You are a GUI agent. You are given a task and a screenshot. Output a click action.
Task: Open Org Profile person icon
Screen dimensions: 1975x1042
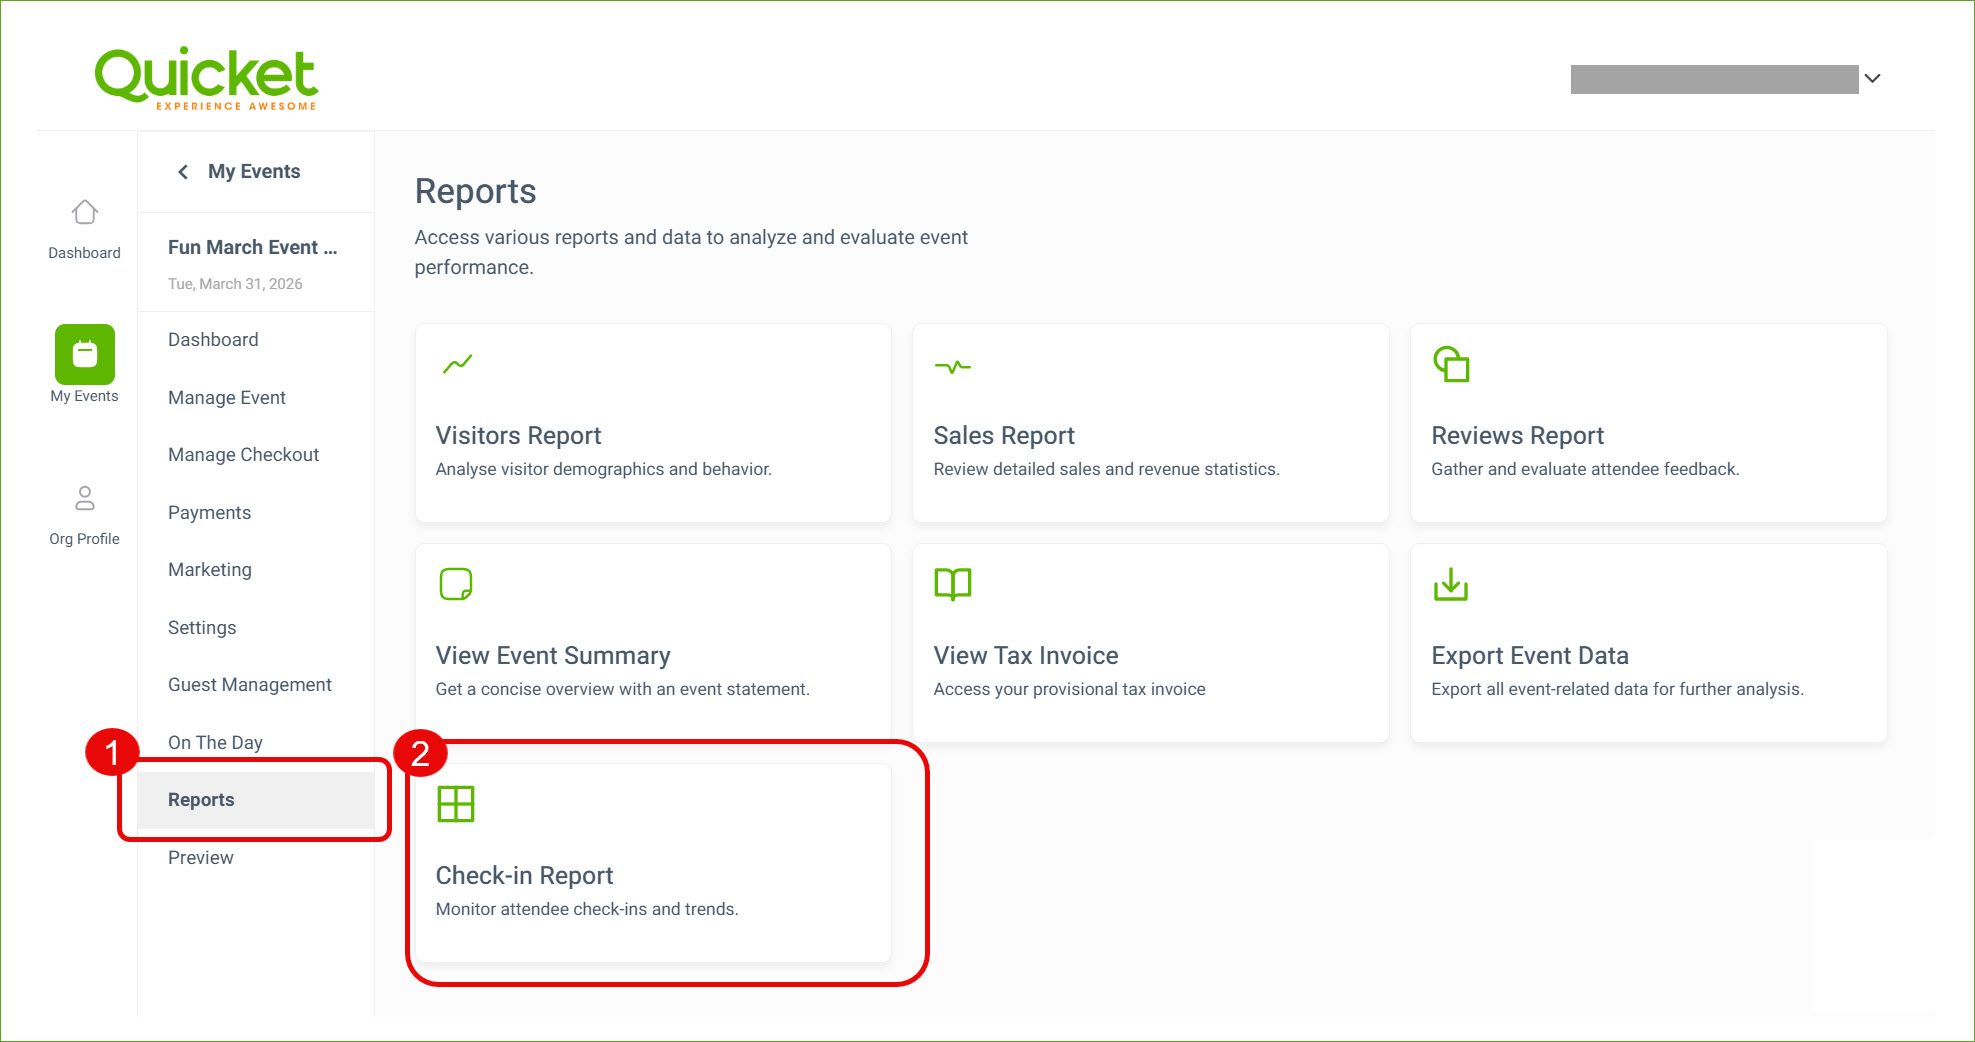pyautogui.click(x=85, y=498)
